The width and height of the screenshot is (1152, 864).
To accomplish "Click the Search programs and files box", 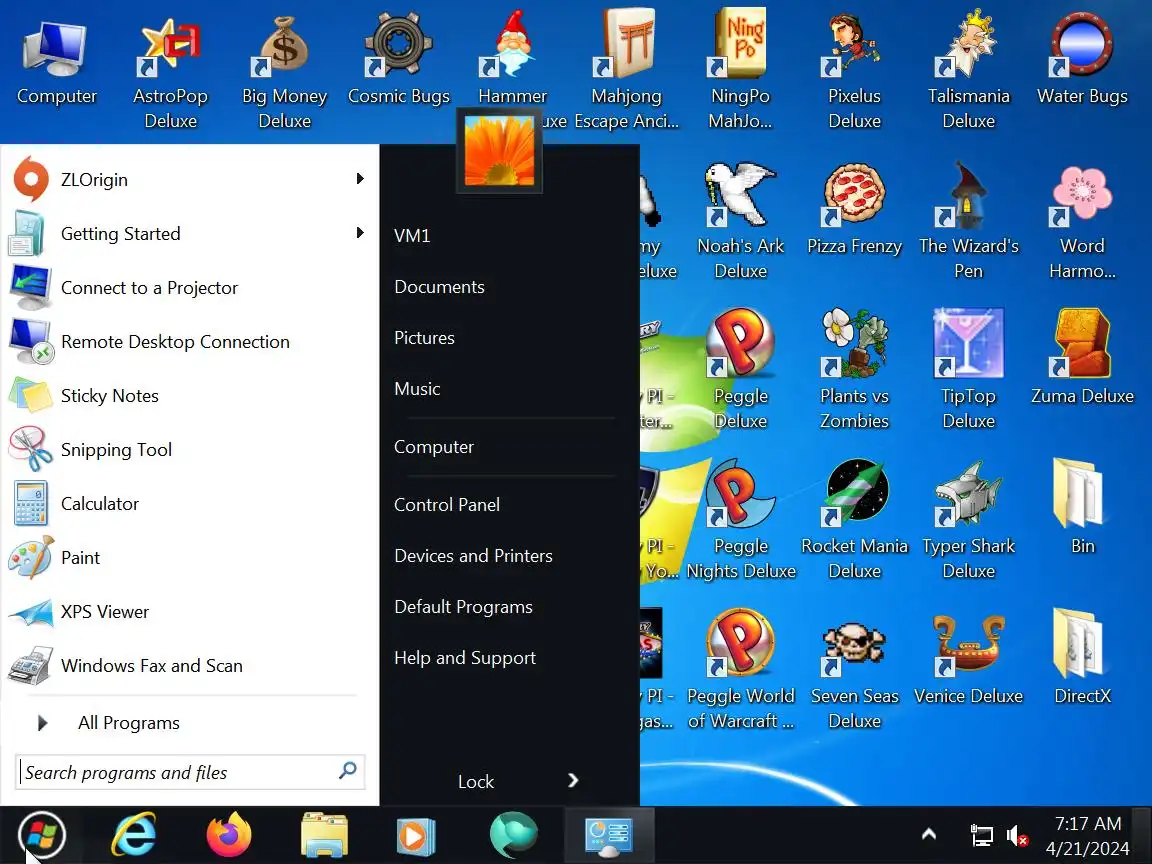I will (x=190, y=772).
